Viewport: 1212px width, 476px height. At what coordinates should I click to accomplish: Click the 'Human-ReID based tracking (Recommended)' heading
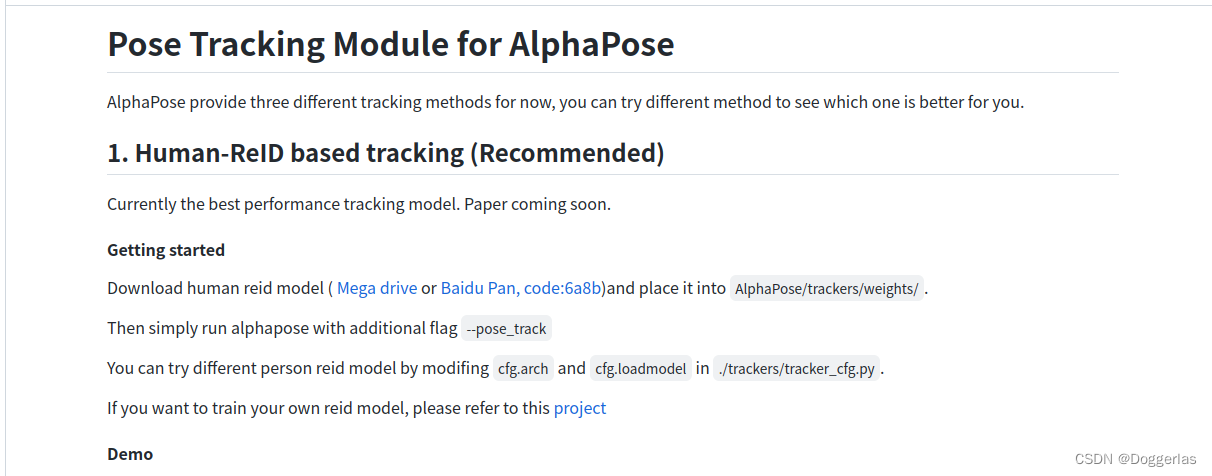[x=386, y=153]
